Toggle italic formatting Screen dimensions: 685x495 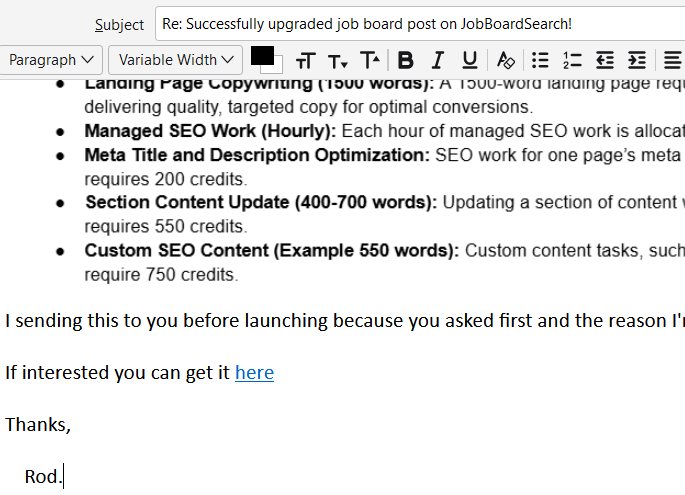pyautogui.click(x=437, y=60)
